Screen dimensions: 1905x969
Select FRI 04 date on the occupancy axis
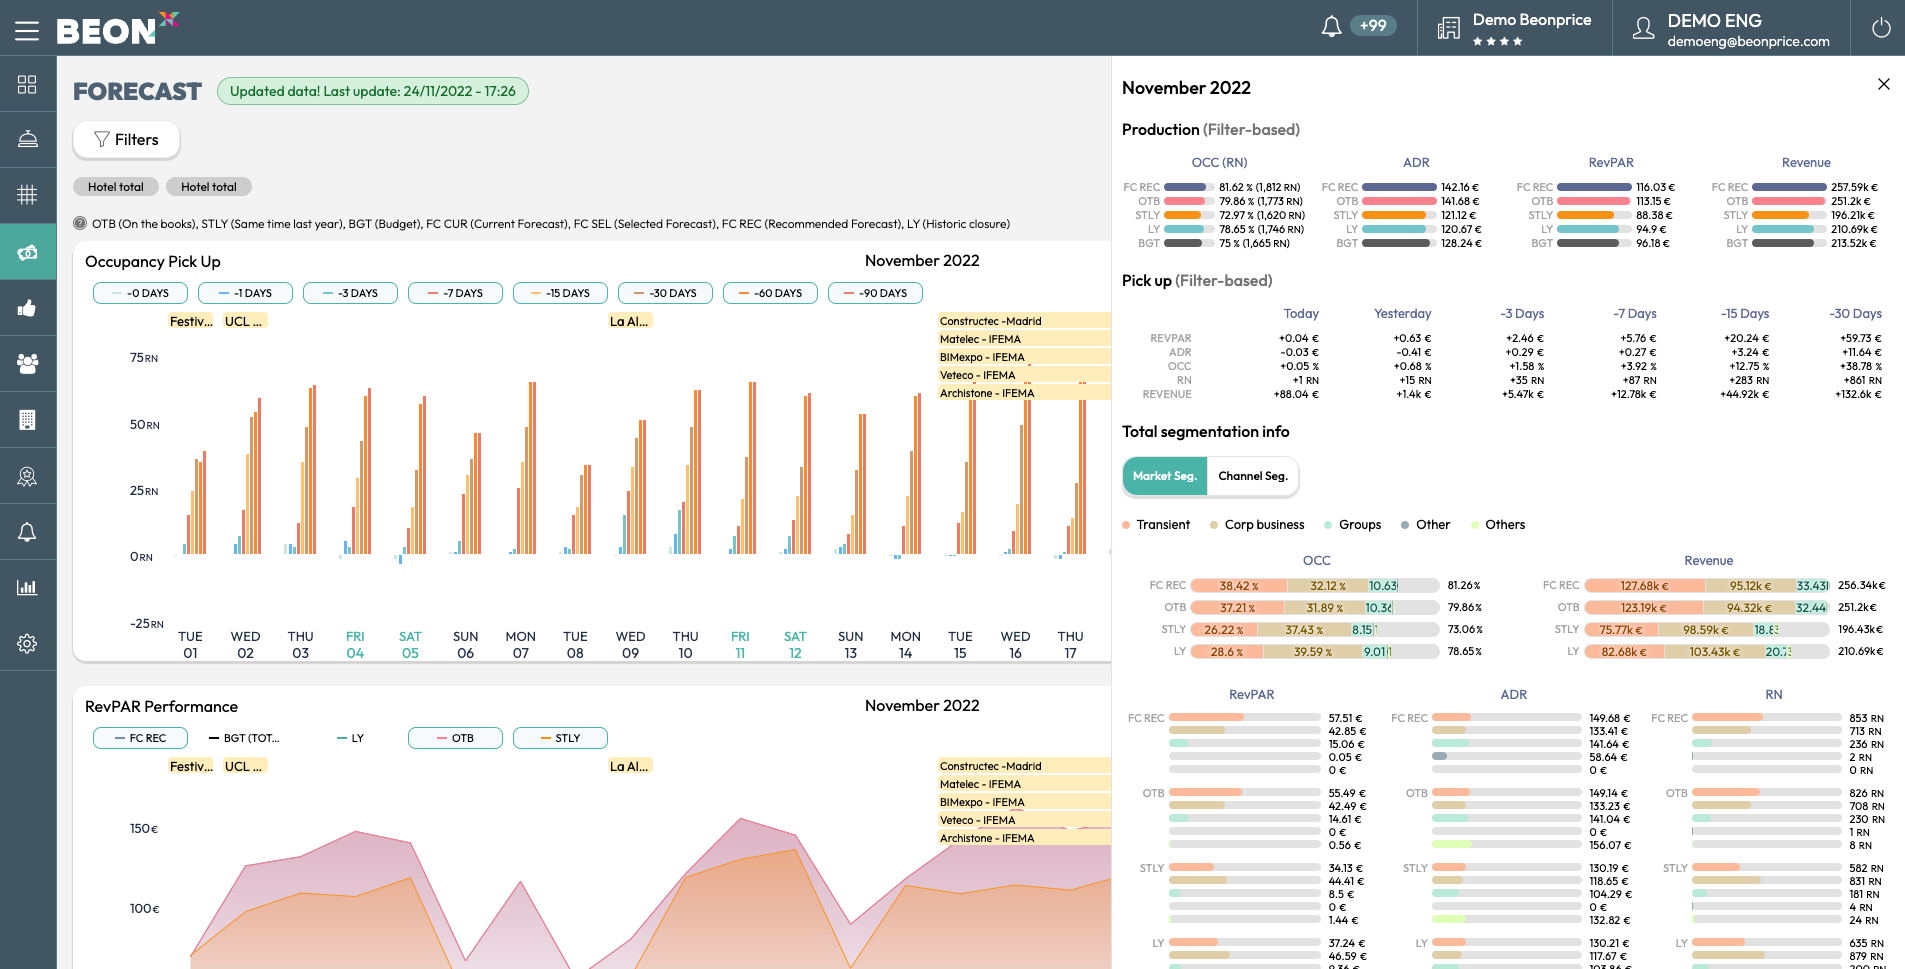[355, 644]
